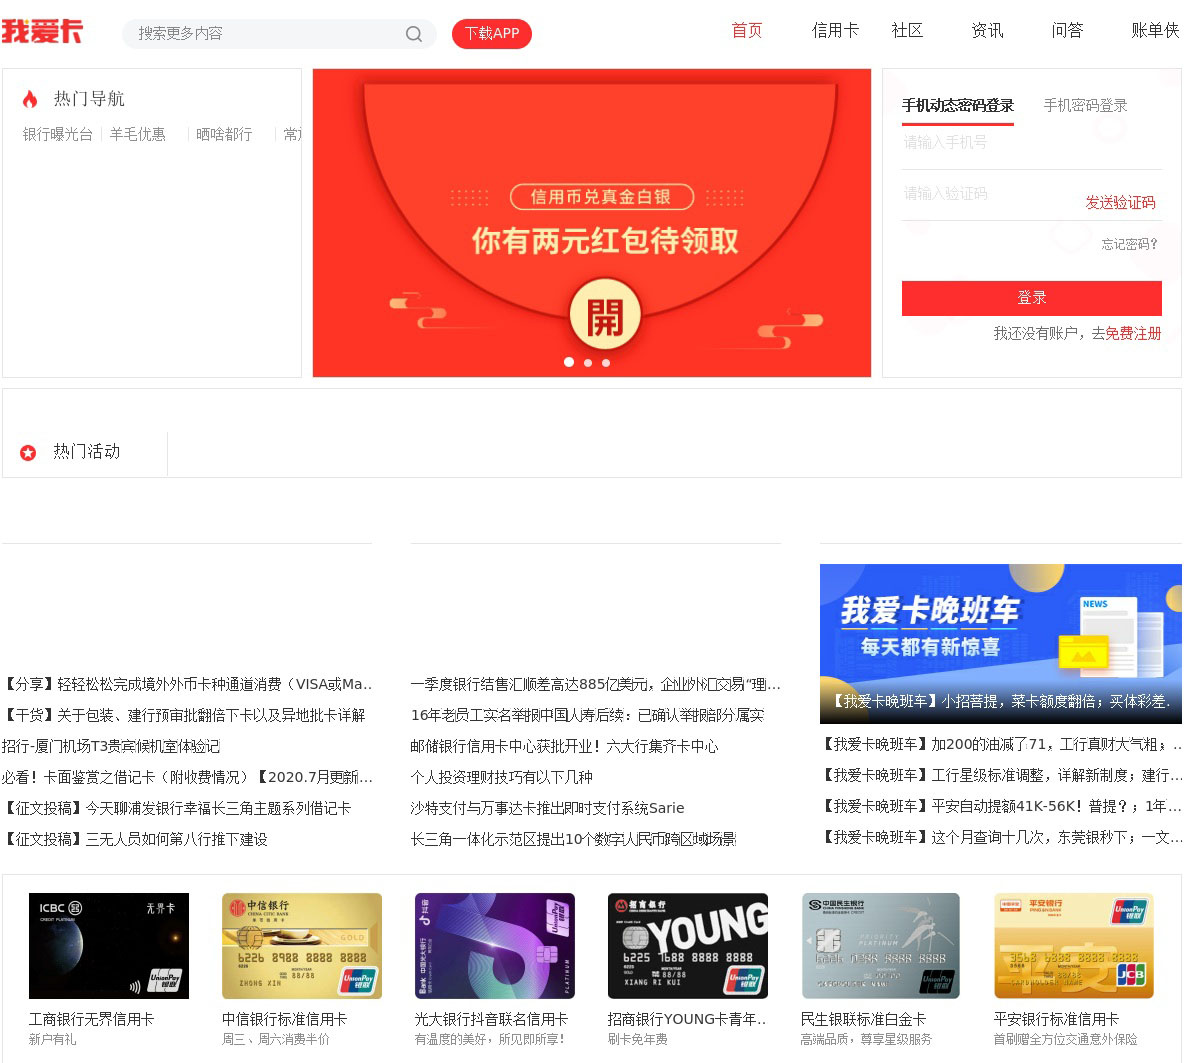Open 招商银行 YOUNG card thumbnail
1200x1063 pixels.
[688, 946]
